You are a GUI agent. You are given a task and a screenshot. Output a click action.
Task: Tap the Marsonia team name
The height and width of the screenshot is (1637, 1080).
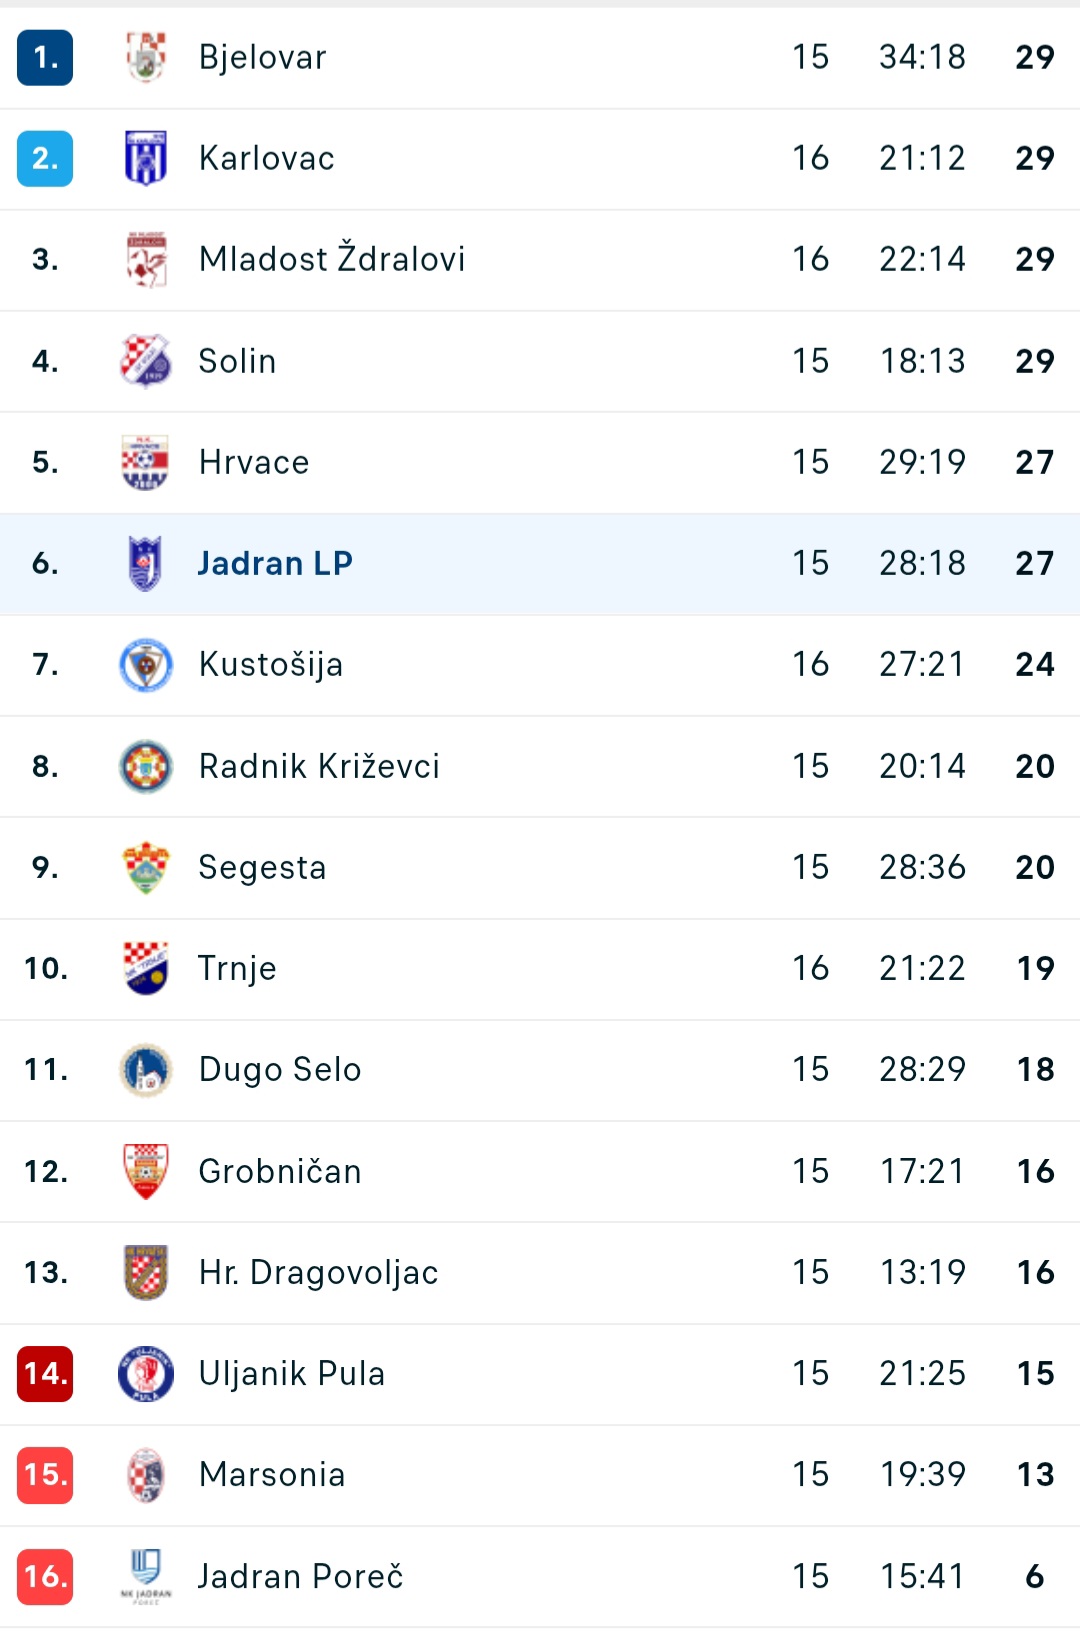pyautogui.click(x=272, y=1474)
